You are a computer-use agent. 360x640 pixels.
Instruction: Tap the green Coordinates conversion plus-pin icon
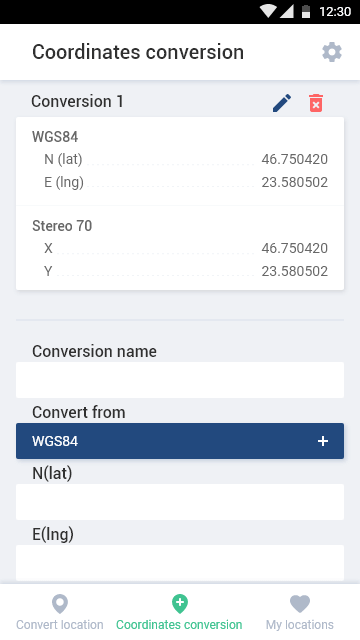tap(180, 604)
